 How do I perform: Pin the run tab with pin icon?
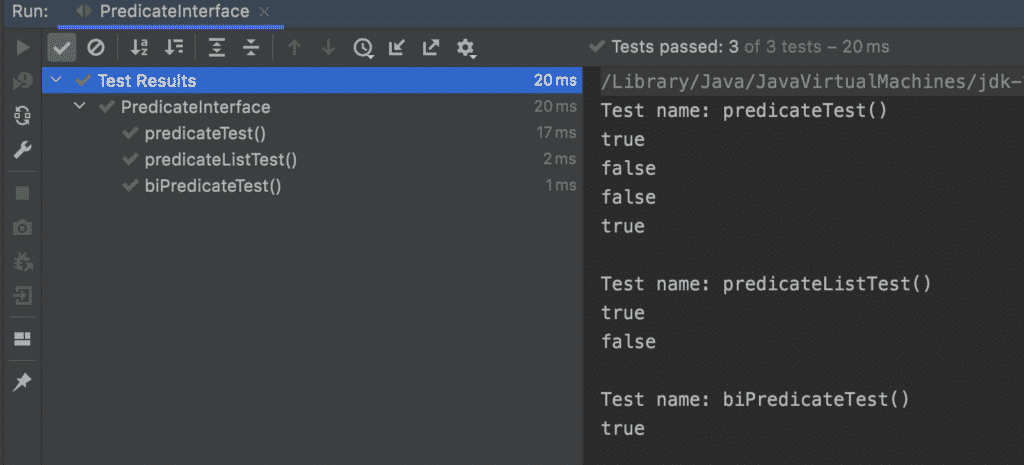pos(21,382)
